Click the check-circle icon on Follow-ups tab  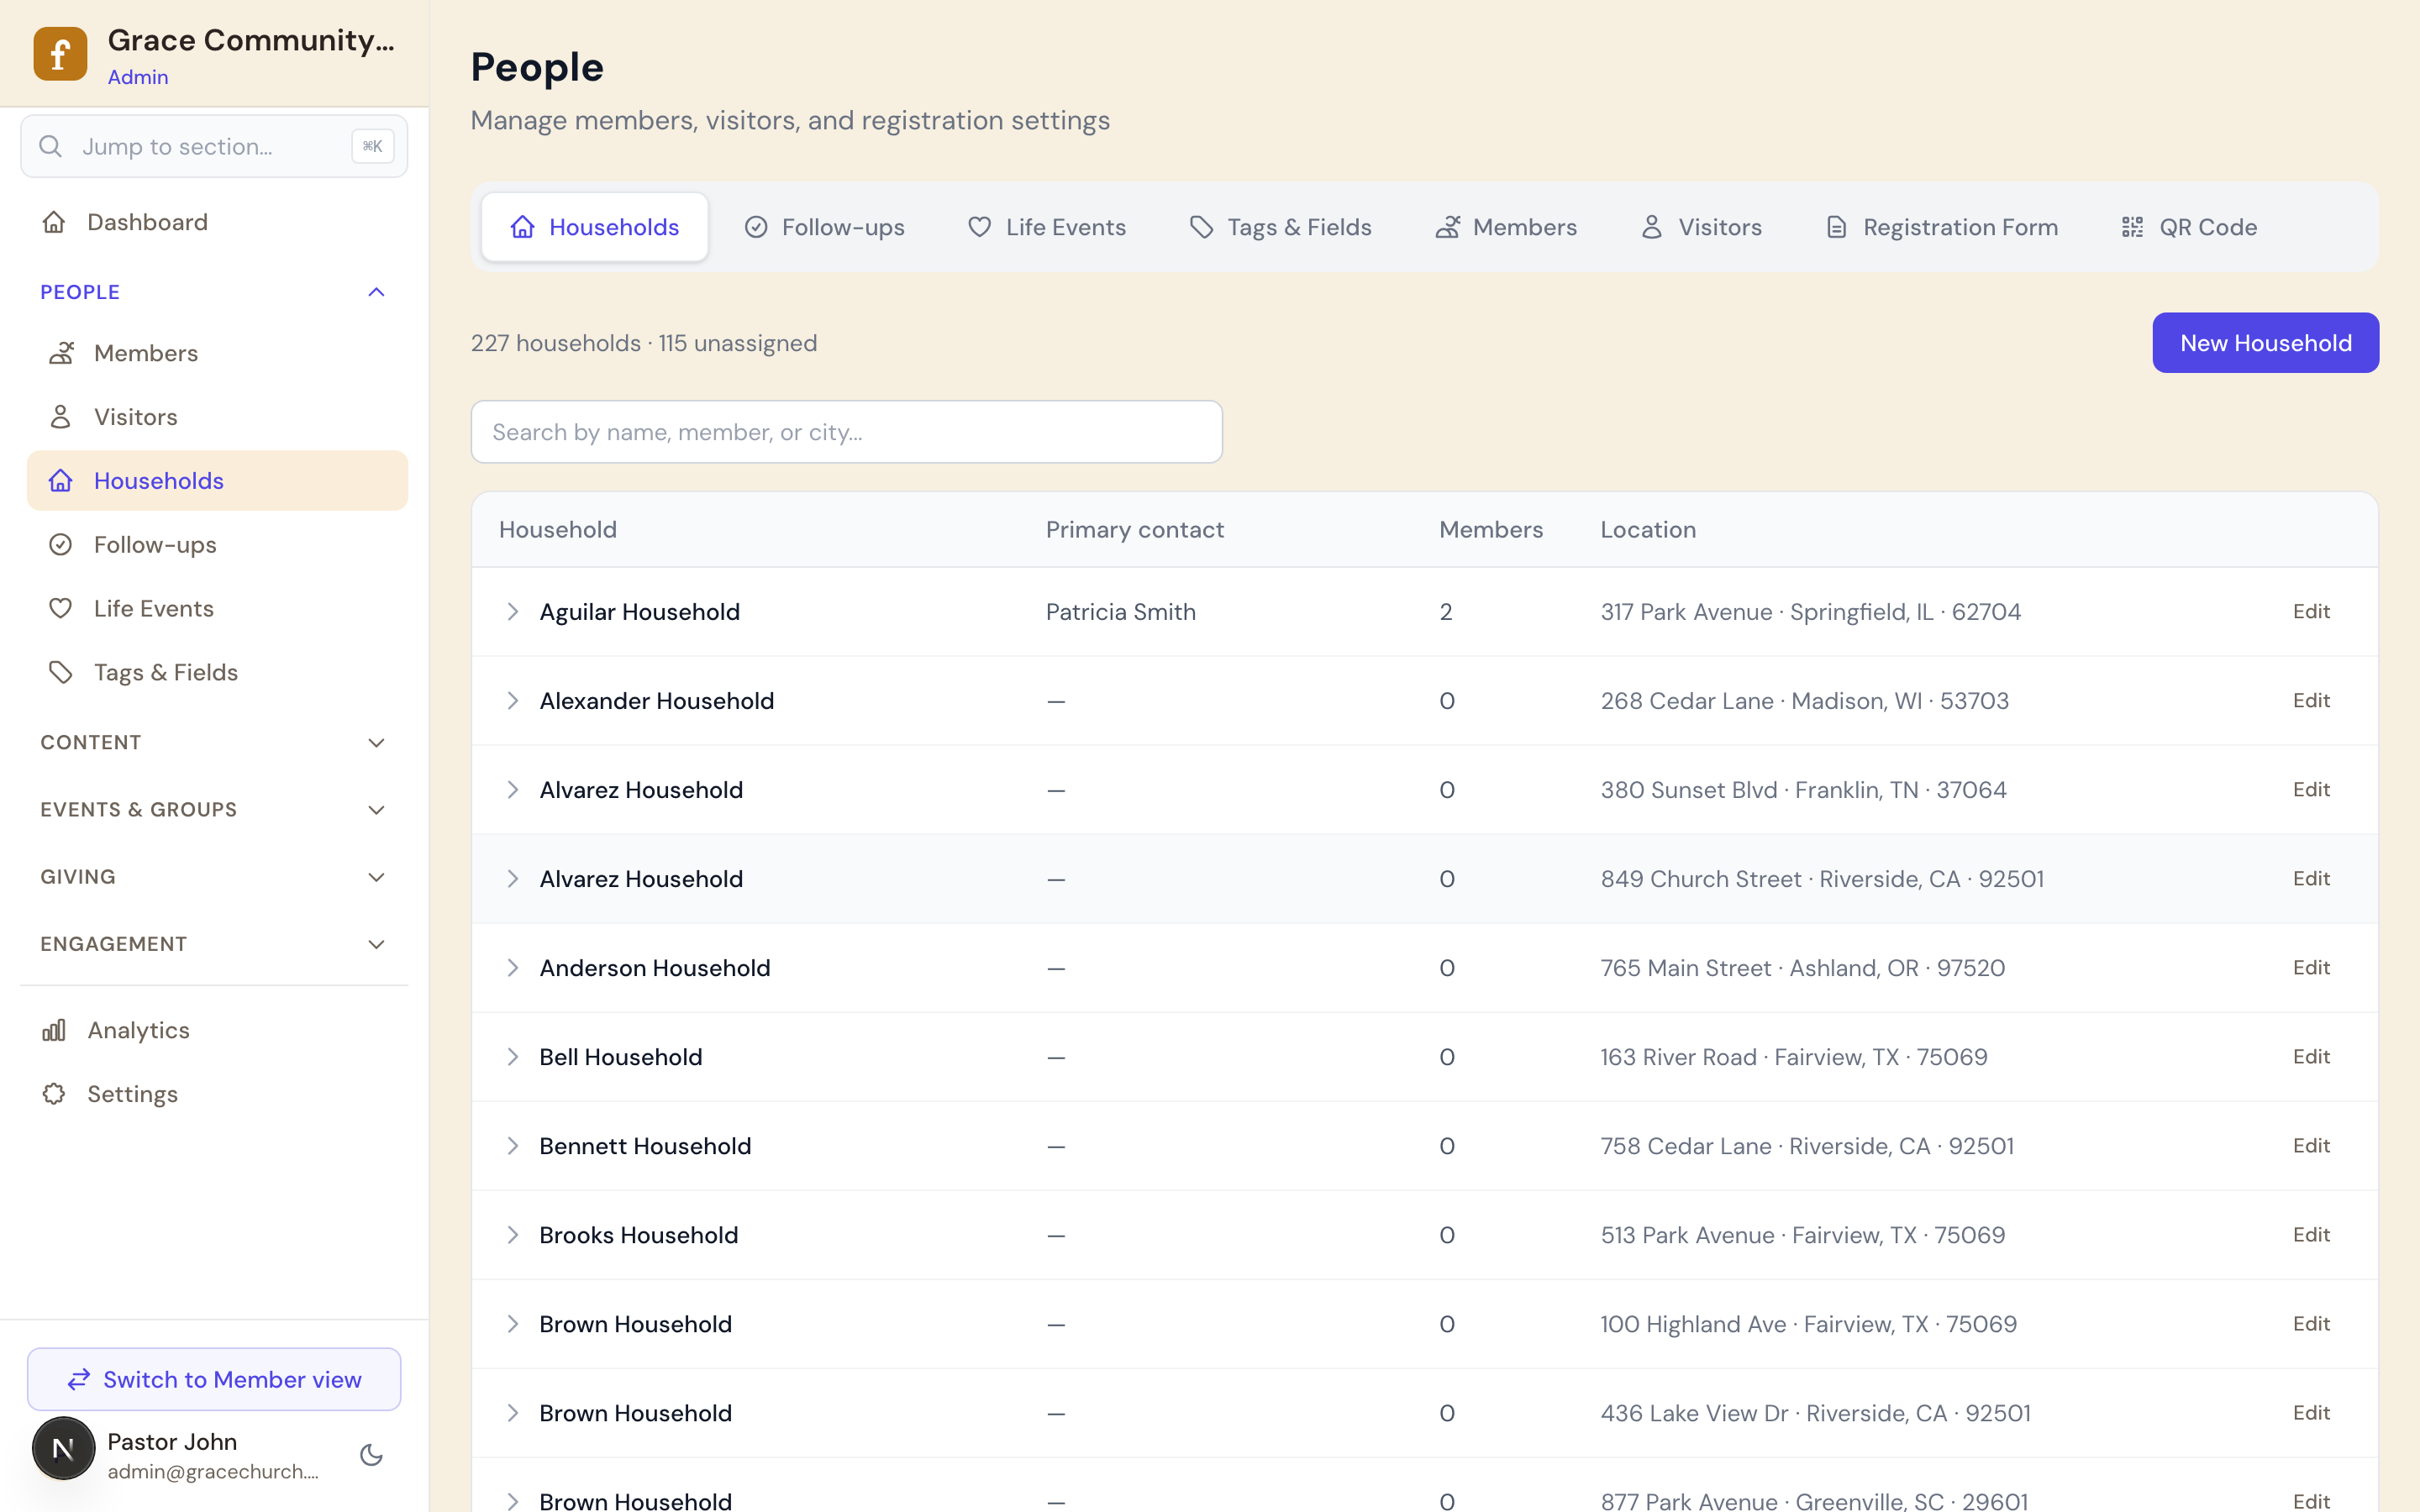[x=756, y=227]
